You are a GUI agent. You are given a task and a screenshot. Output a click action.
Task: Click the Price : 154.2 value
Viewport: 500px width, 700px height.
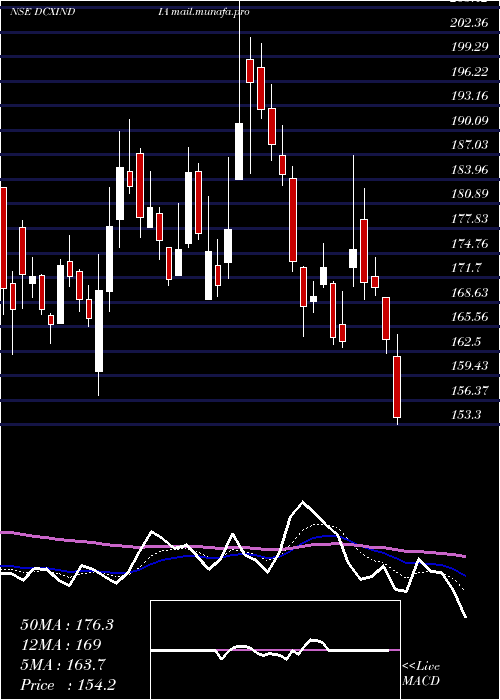coord(68,685)
